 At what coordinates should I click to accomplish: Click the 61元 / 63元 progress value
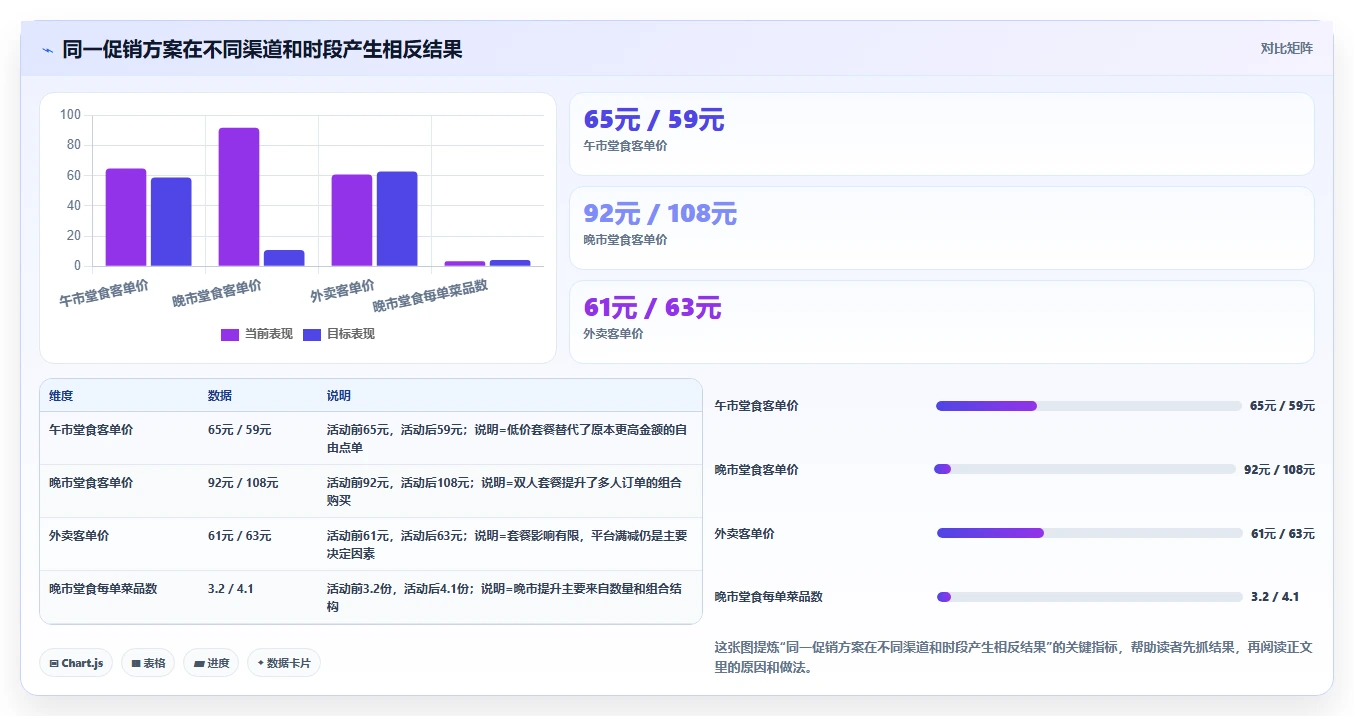(1283, 533)
